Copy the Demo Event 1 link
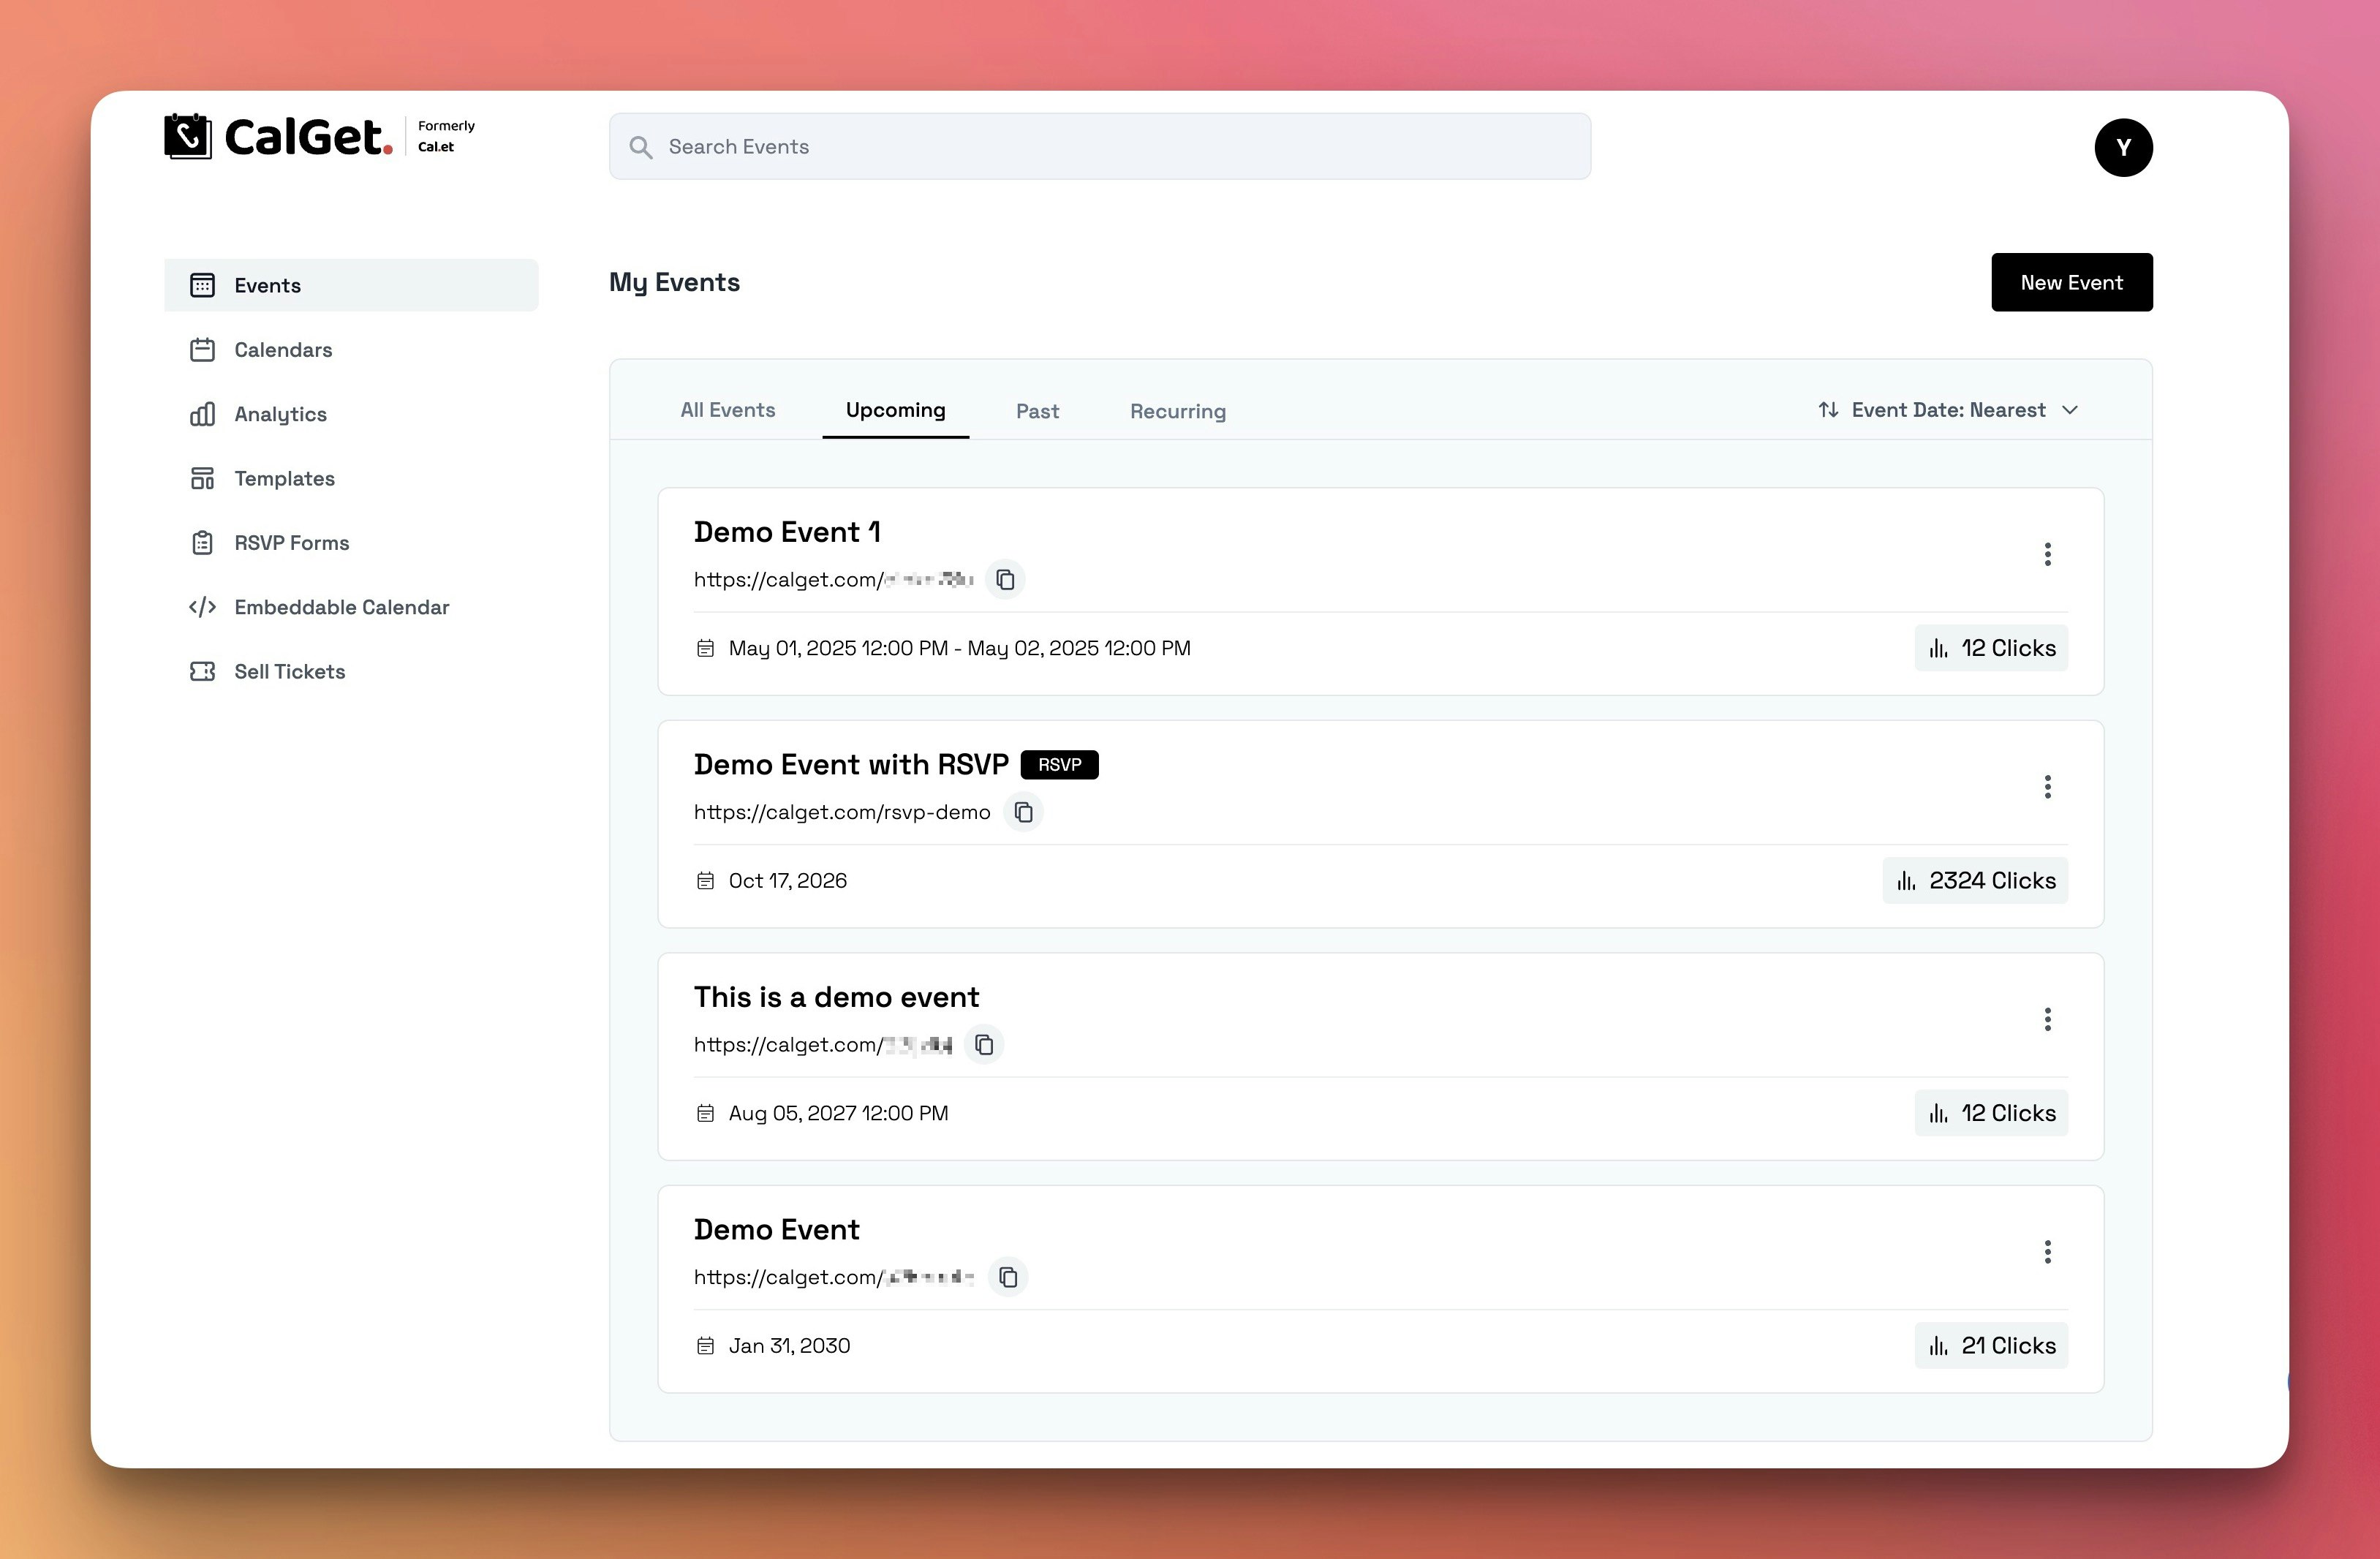The width and height of the screenshot is (2380, 1559). point(1005,579)
